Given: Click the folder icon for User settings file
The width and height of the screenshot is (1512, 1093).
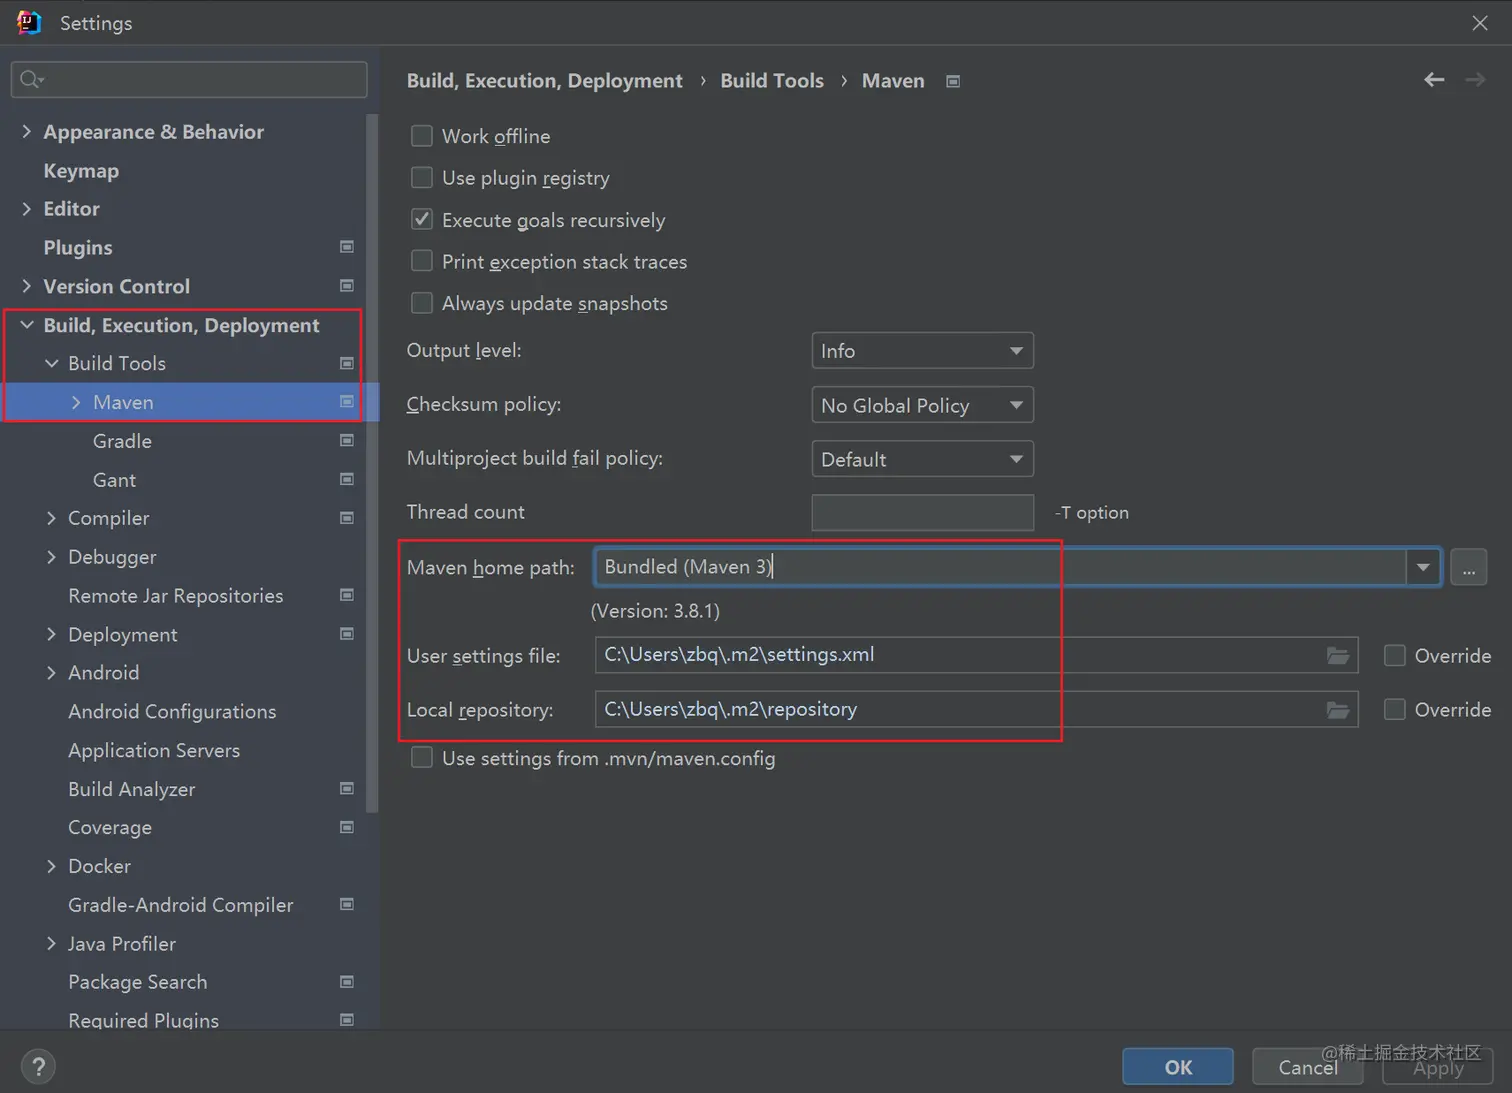Looking at the screenshot, I should (1337, 656).
